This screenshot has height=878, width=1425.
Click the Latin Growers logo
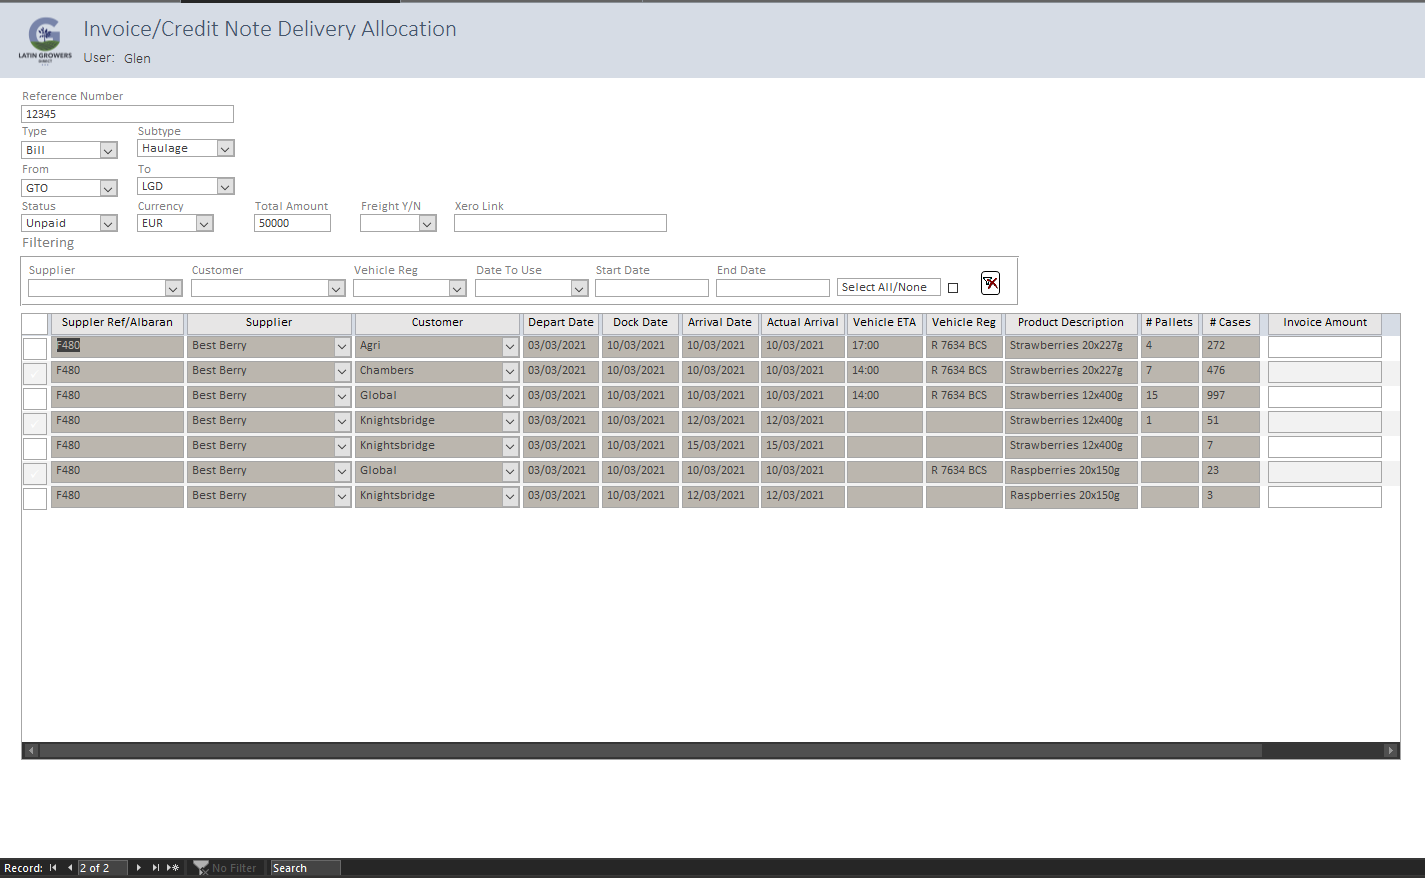(x=45, y=40)
